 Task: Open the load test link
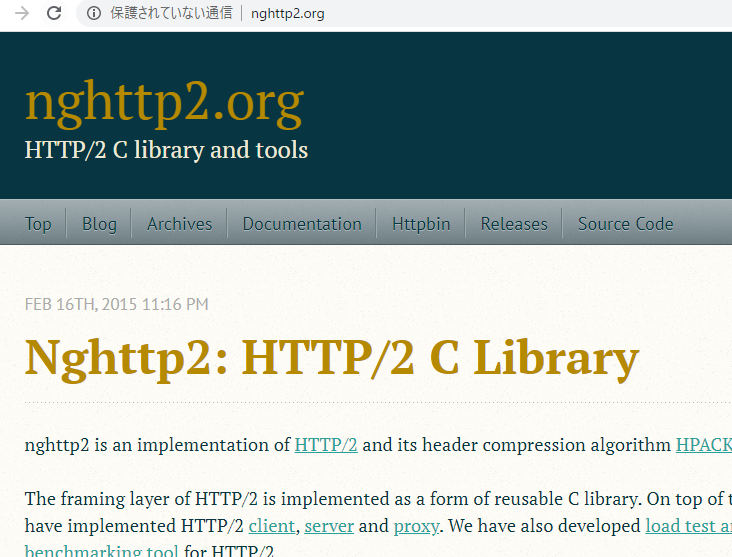pyautogui.click(x=689, y=526)
